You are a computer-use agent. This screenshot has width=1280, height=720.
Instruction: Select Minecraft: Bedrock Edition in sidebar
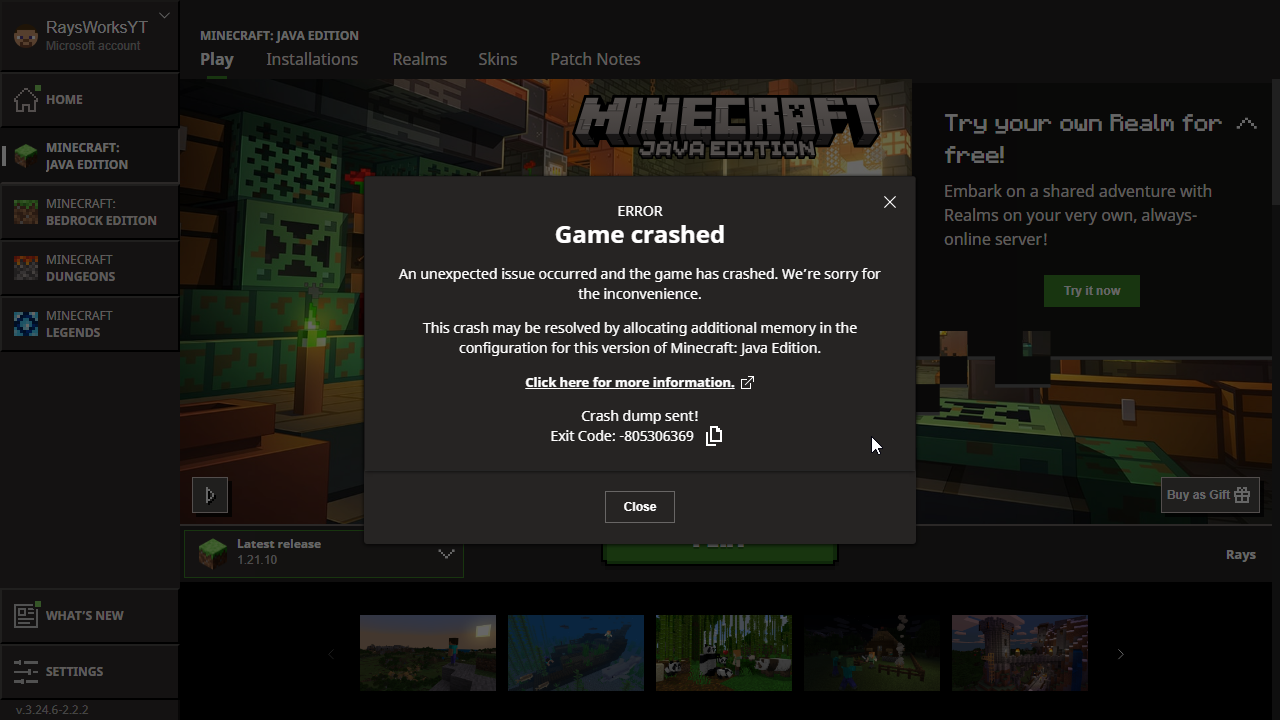pos(90,211)
